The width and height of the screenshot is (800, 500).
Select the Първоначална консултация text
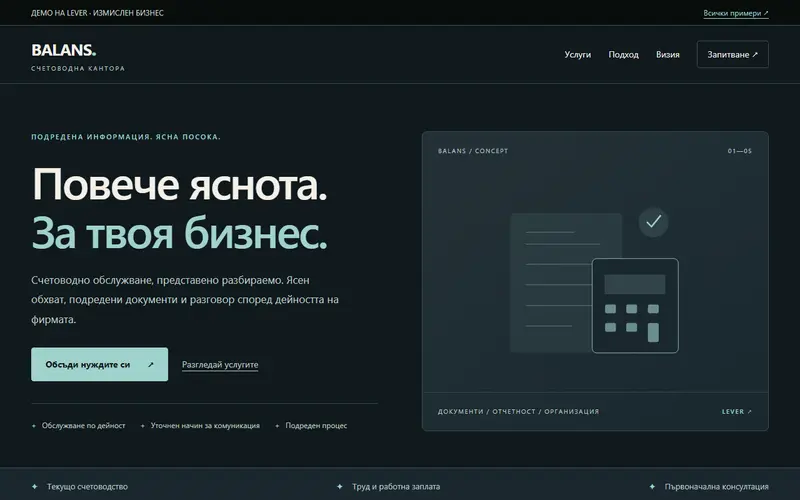[x=716, y=487]
